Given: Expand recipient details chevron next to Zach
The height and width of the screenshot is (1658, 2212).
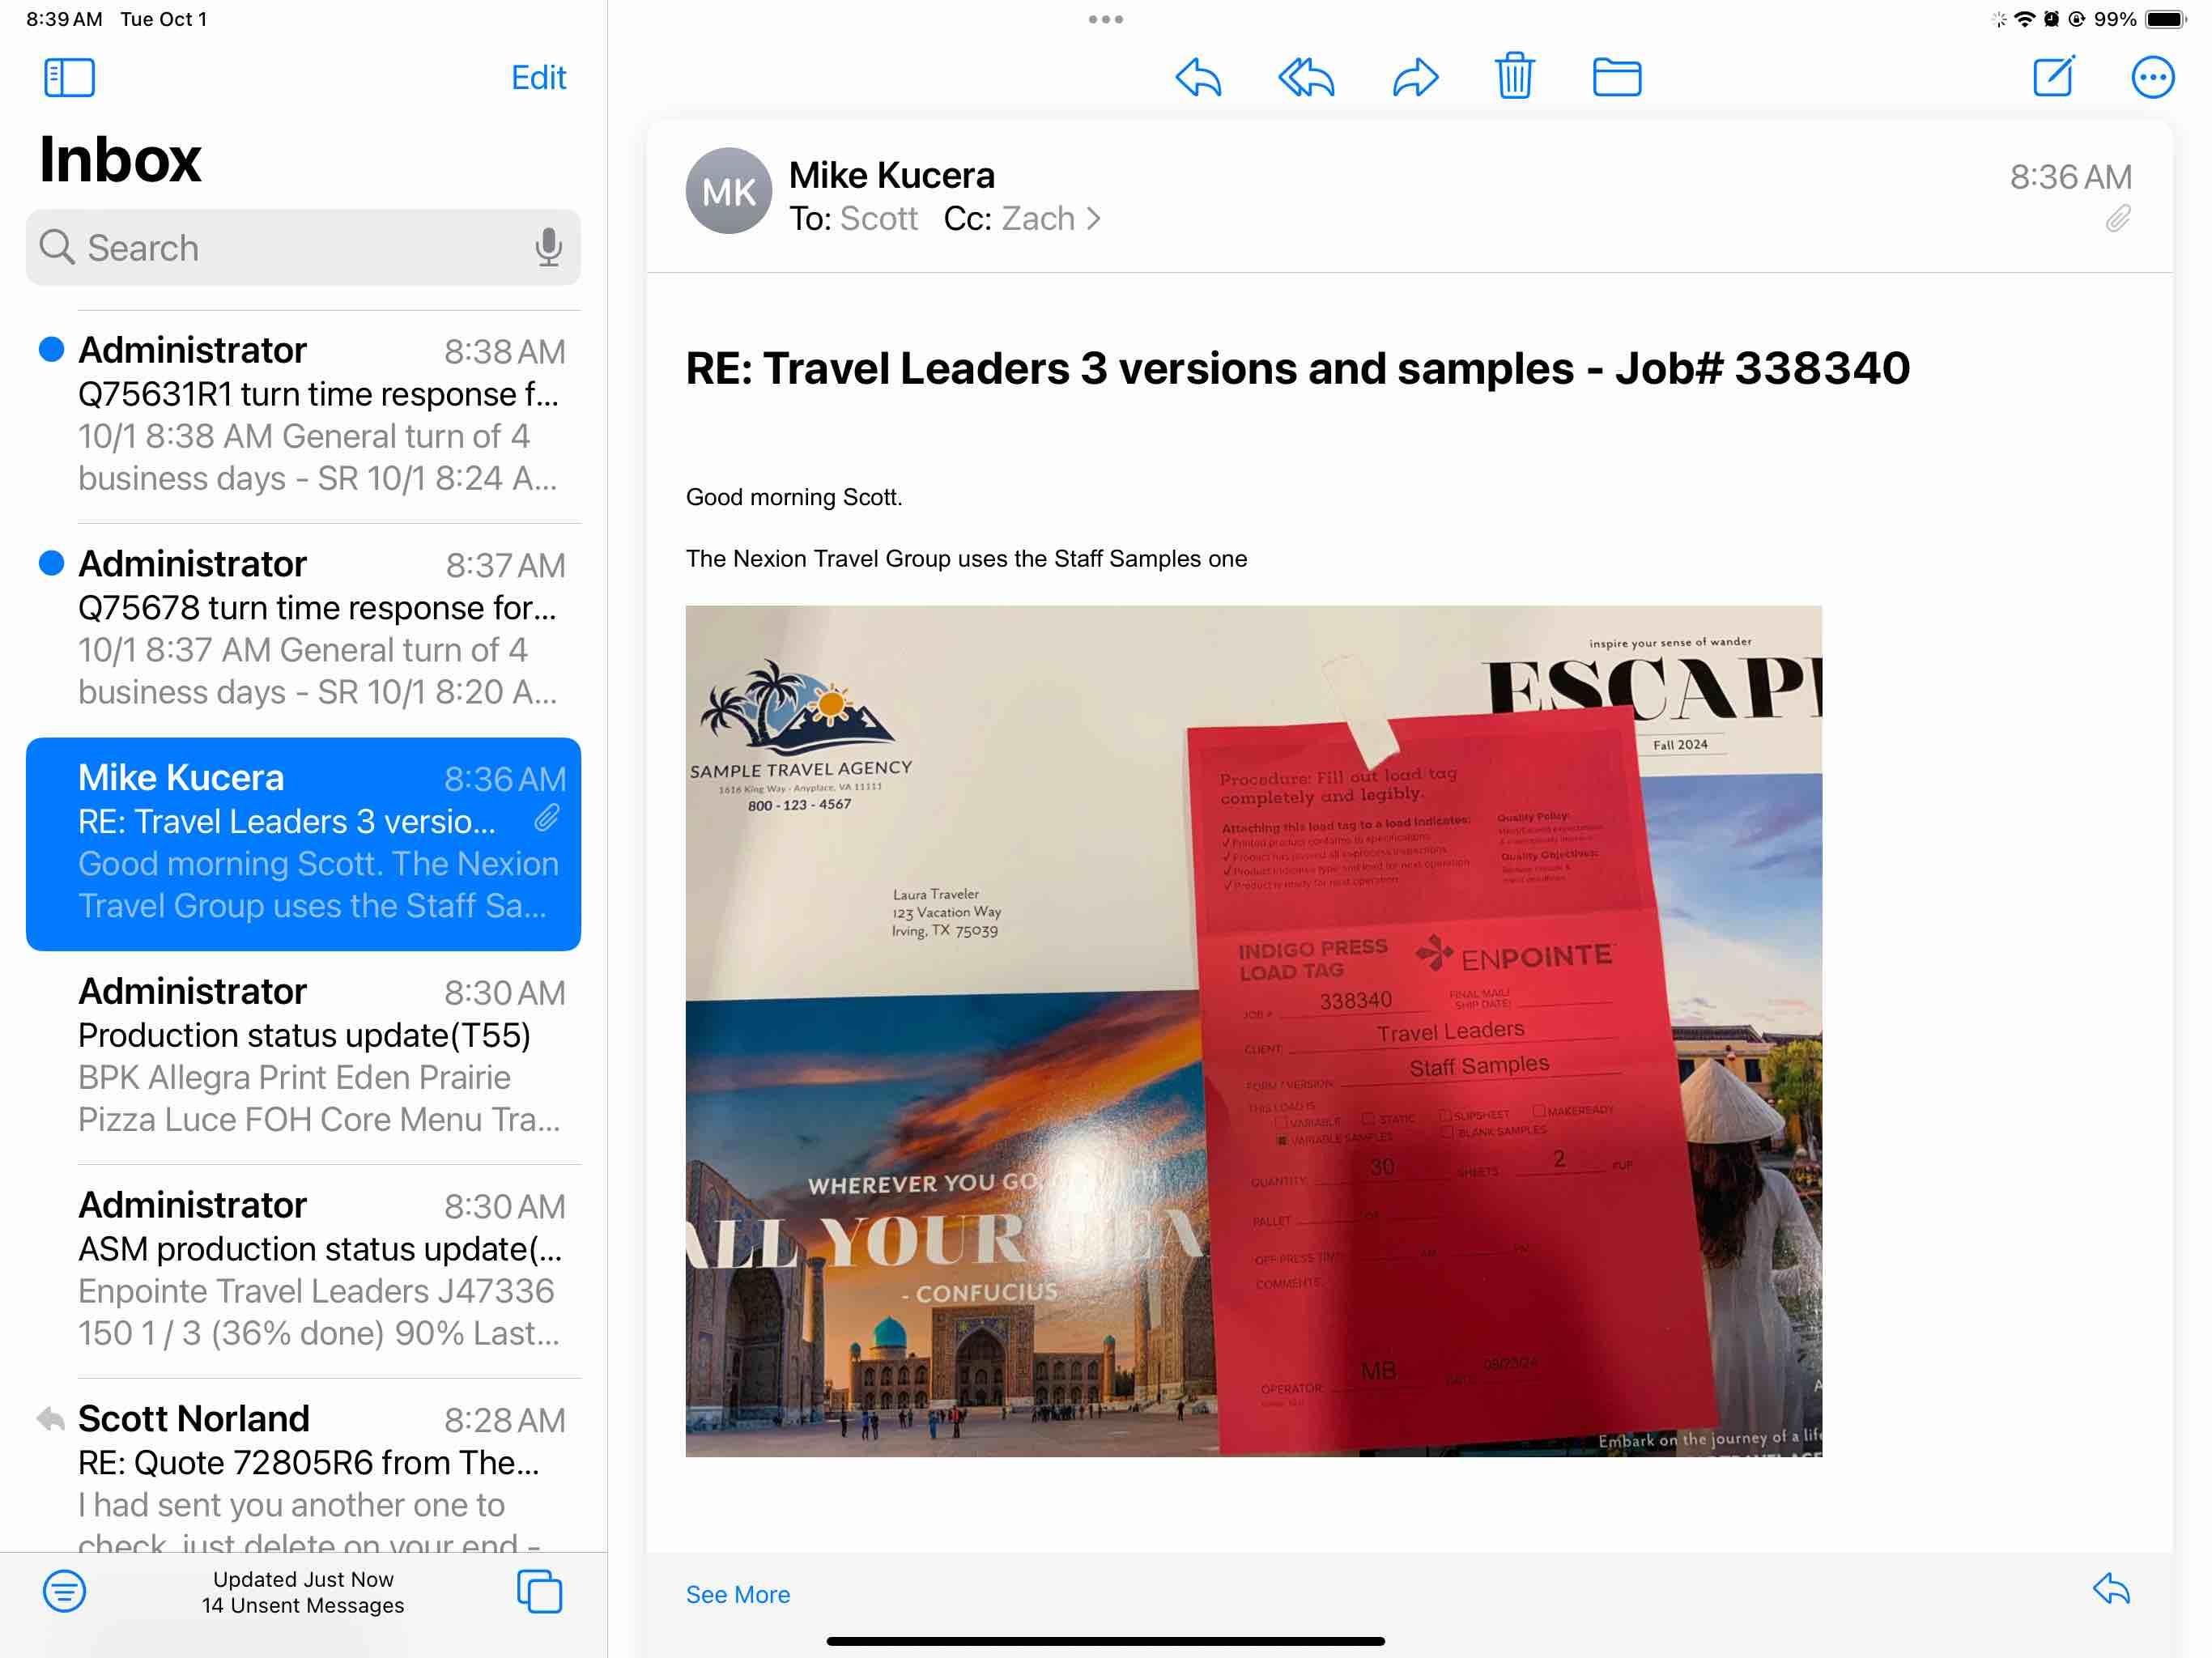Looking at the screenshot, I should (1094, 219).
